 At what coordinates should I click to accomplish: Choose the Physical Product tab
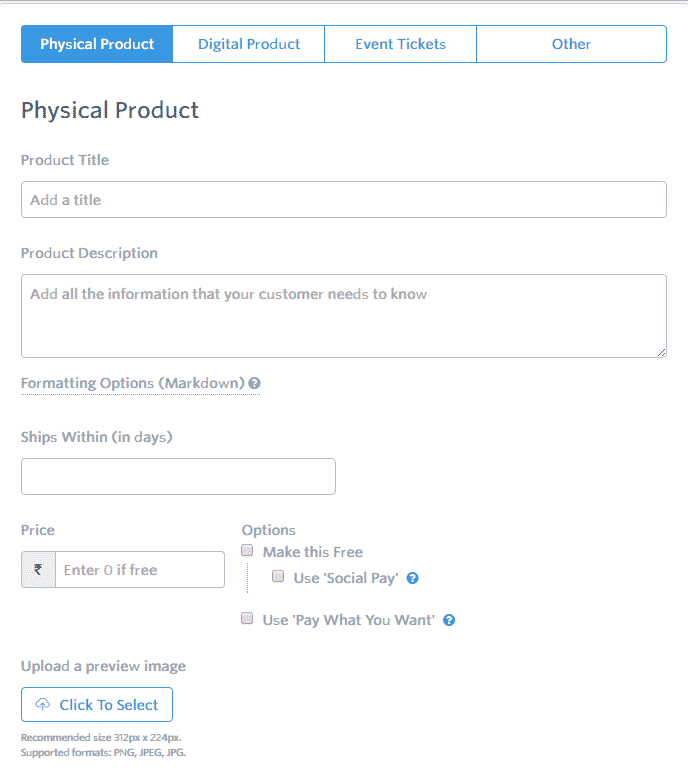coord(97,44)
